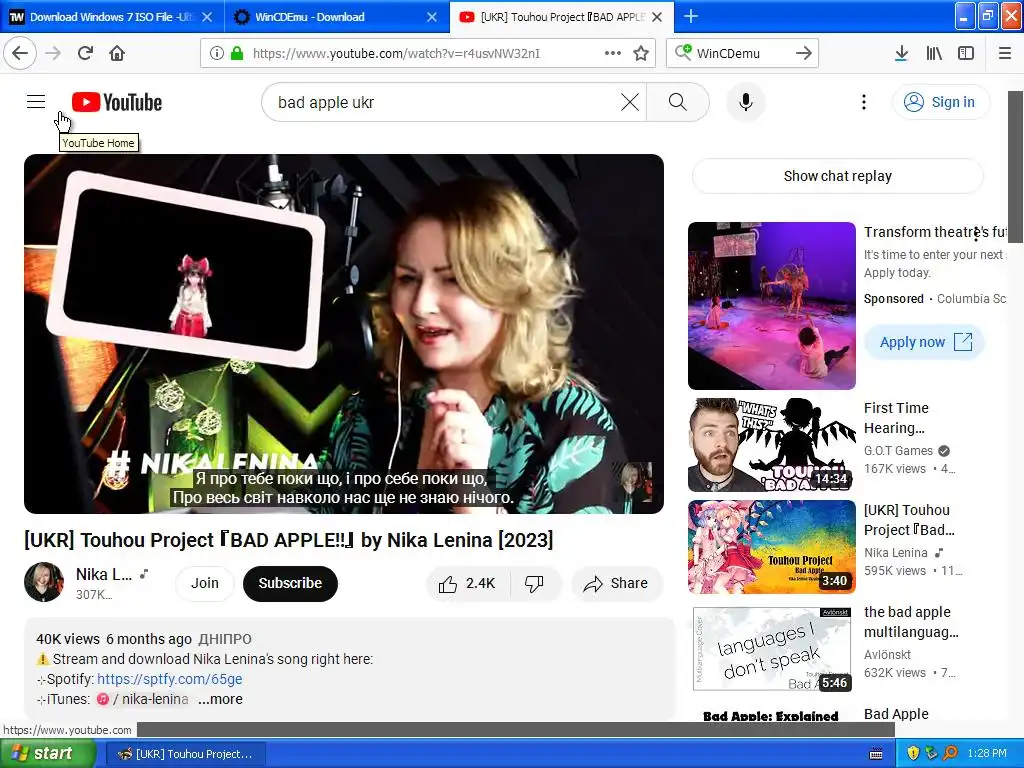Open YouTube settings three-dot menu
This screenshot has width=1024, height=768.
click(x=863, y=102)
